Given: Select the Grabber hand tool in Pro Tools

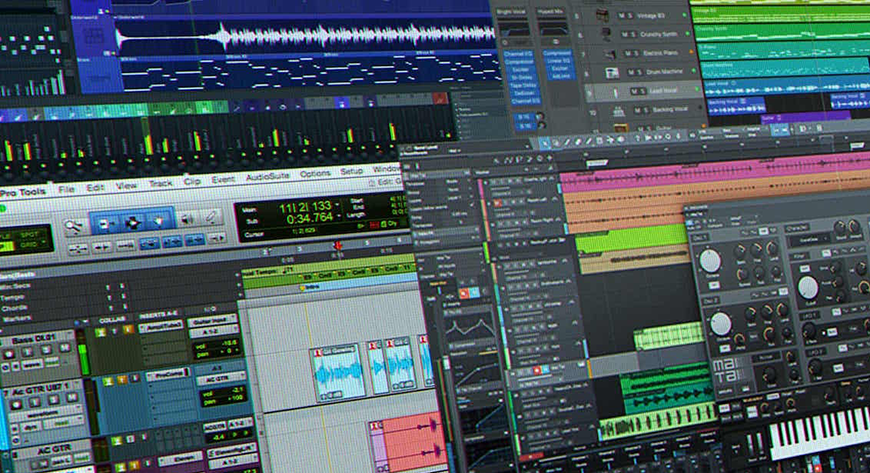Looking at the screenshot, I should 159,221.
